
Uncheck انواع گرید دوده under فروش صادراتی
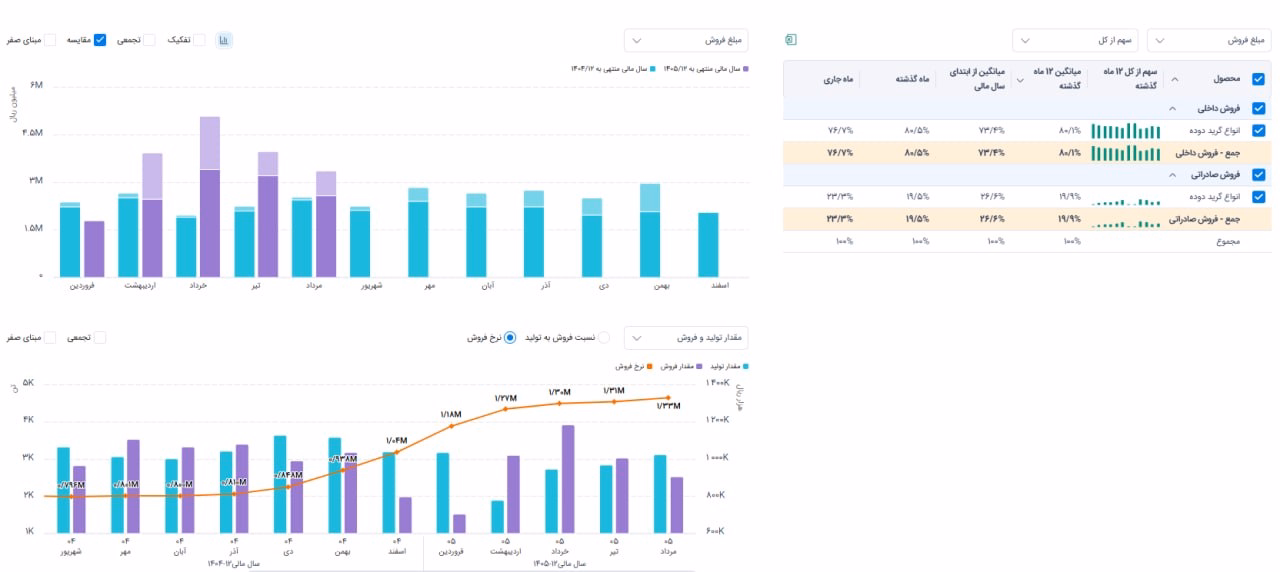point(1258,197)
